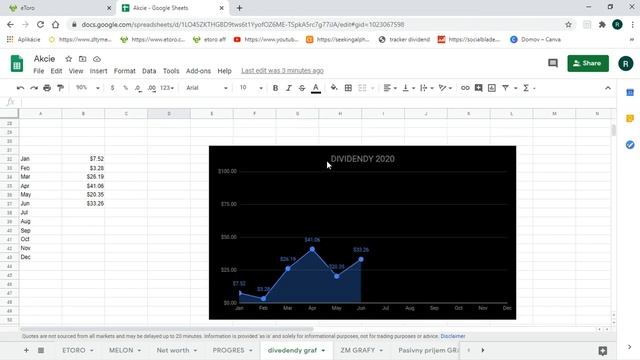Open text rotation dropdown
The height and width of the screenshot is (360, 640).
[x=445, y=88]
